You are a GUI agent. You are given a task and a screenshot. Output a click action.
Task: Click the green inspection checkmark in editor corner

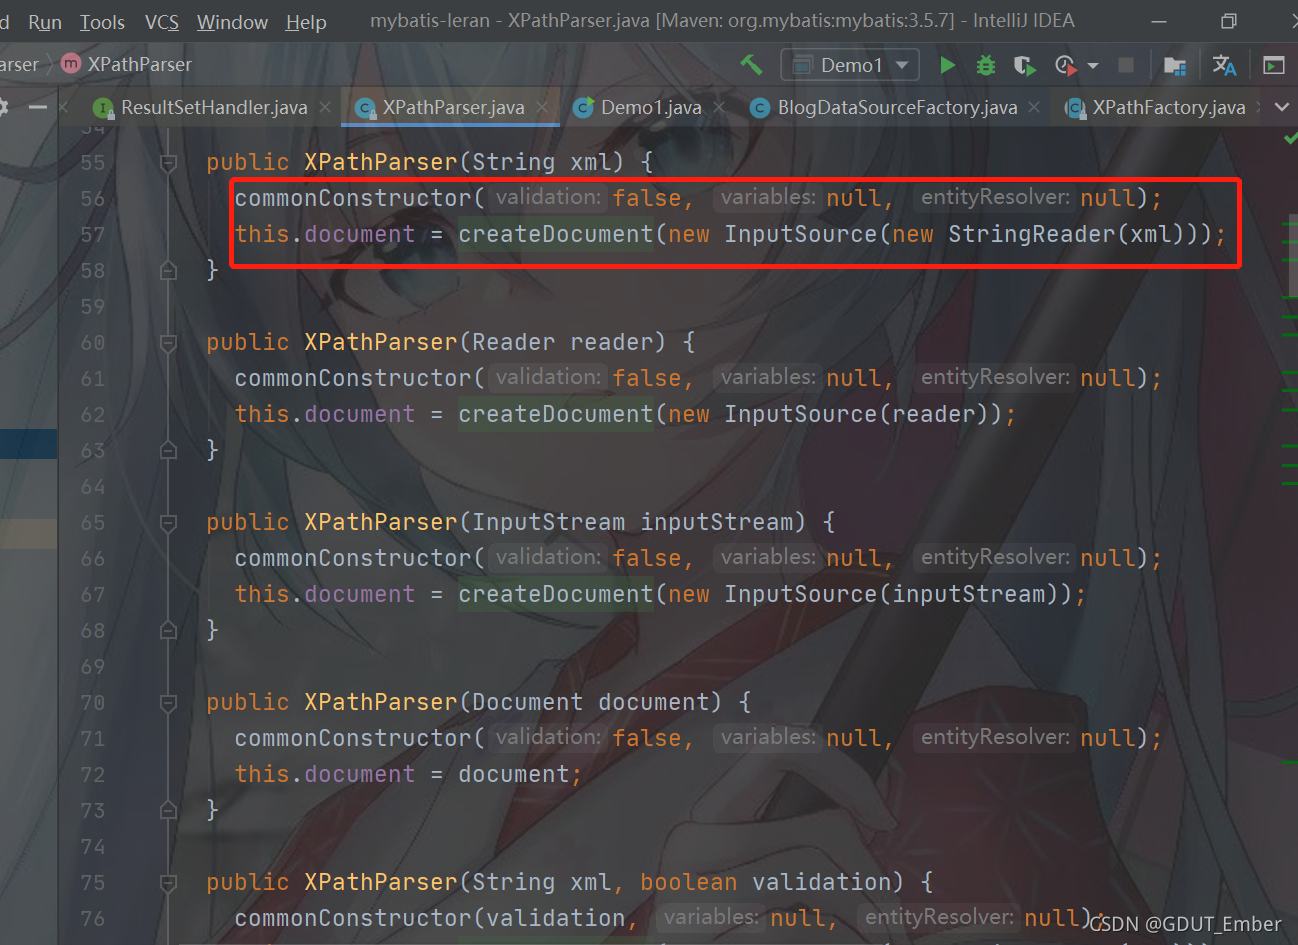click(1289, 139)
